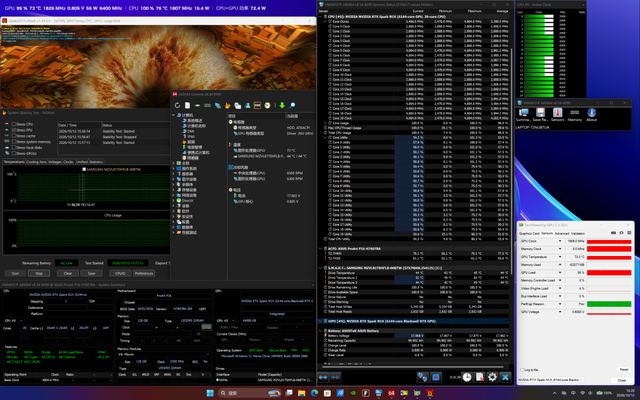
Task: Click Save Report icon in HWiNFO
Action: (540, 113)
